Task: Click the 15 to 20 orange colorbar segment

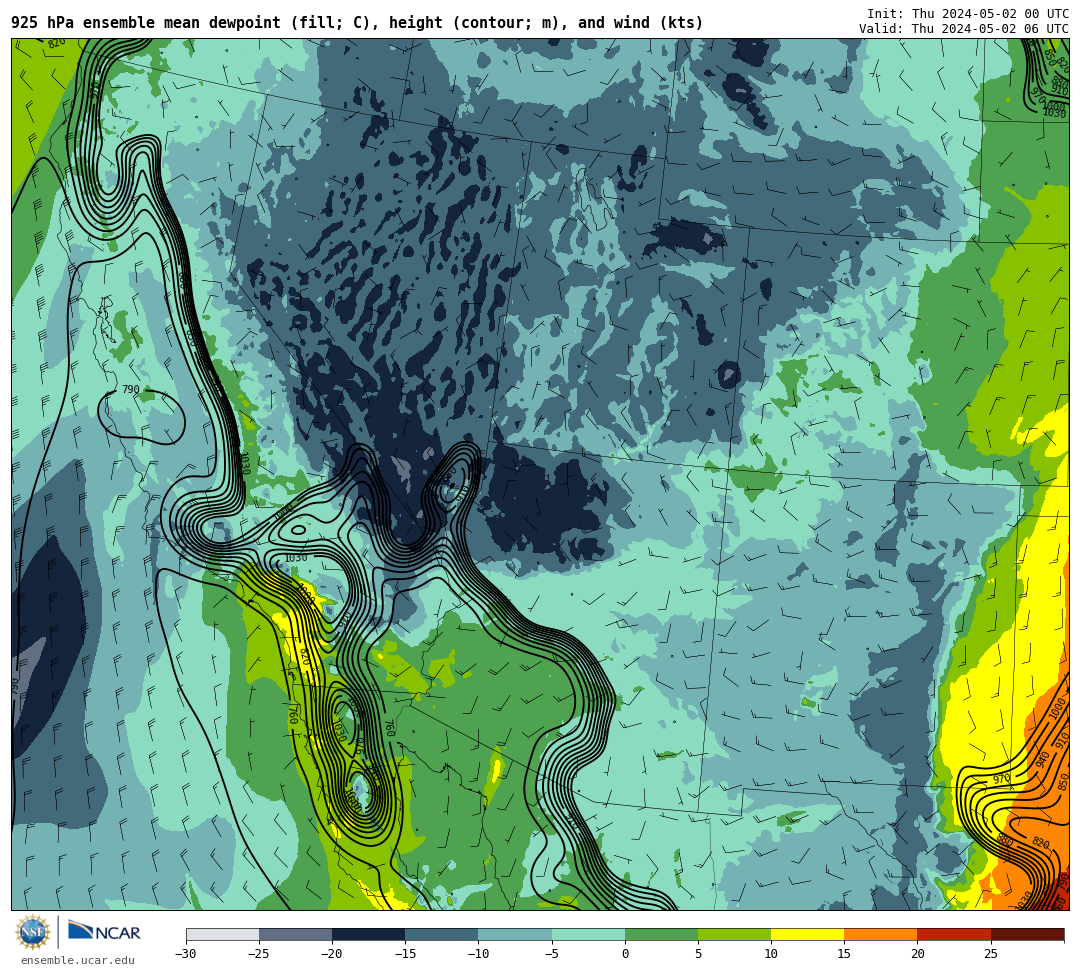Action: click(x=881, y=934)
